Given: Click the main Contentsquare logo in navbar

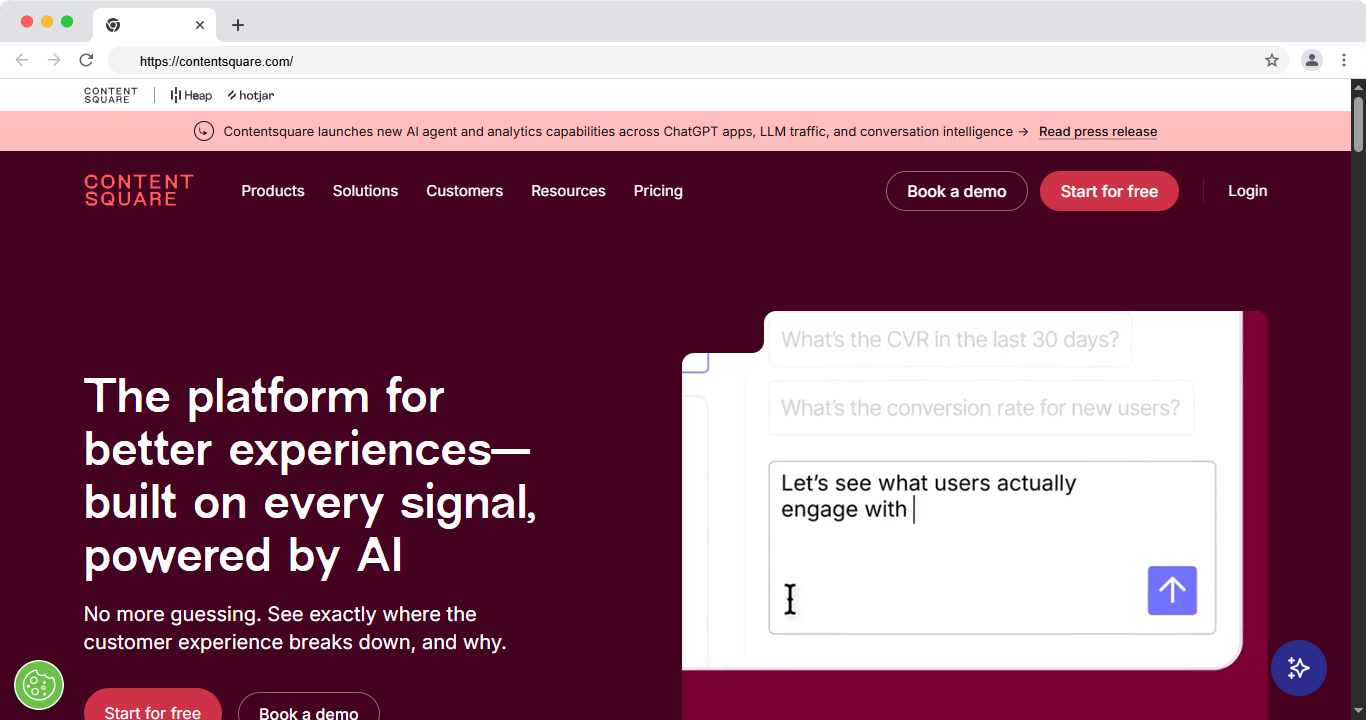Looking at the screenshot, I should pos(139,190).
